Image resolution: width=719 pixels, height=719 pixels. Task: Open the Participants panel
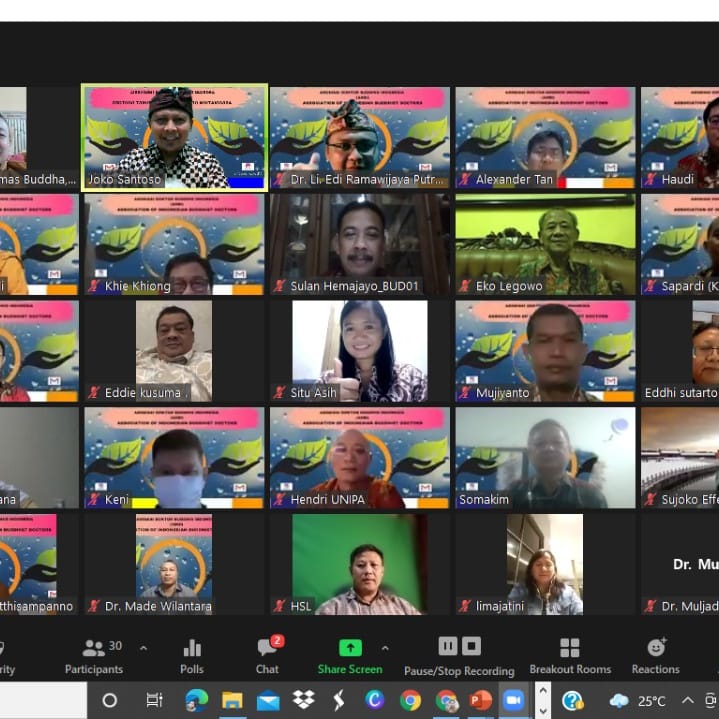94,657
